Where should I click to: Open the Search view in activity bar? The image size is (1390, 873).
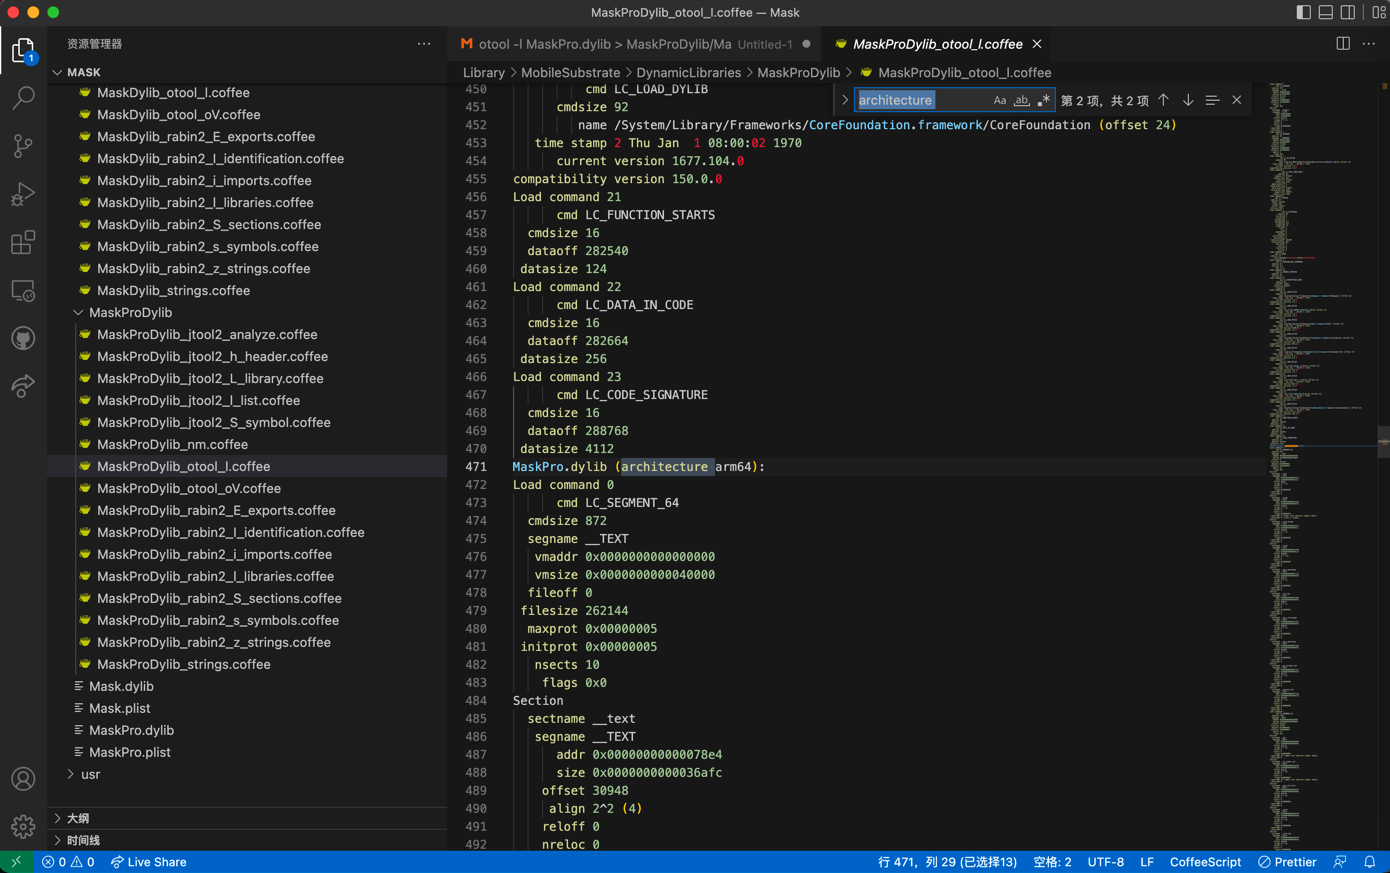click(x=23, y=98)
